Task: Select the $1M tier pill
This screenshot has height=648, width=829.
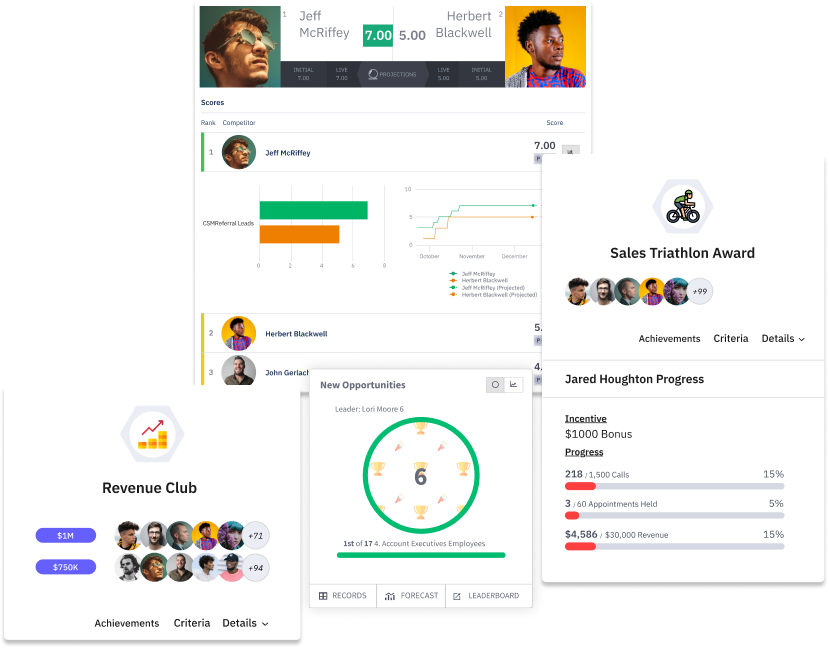Action: [x=66, y=535]
